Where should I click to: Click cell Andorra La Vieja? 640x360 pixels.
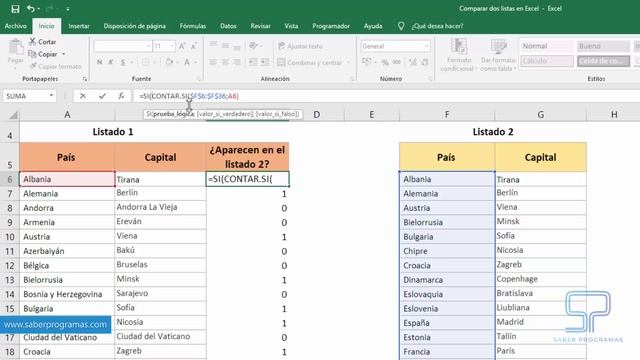160,207
